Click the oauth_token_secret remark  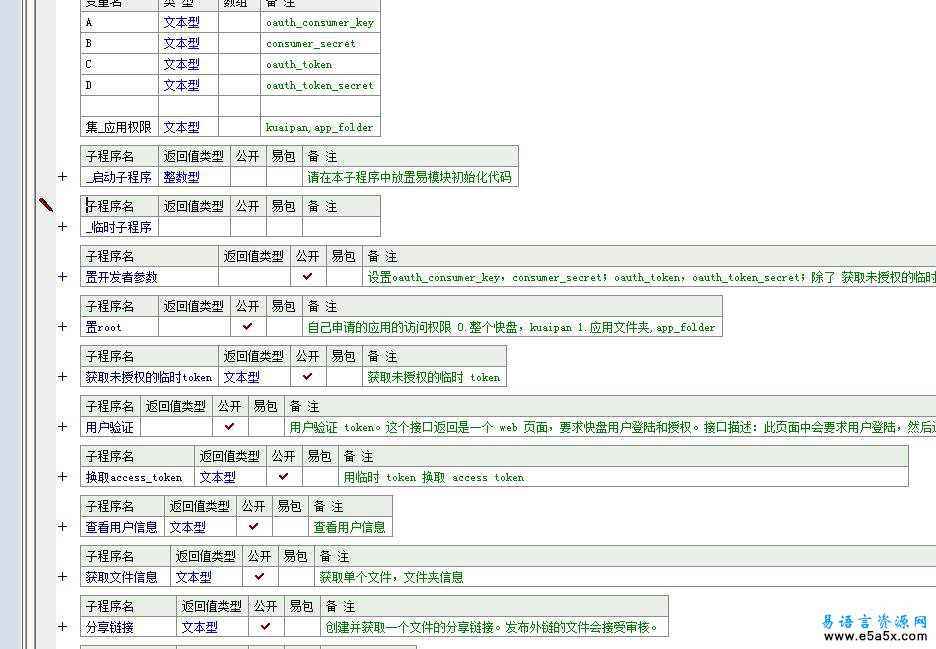click(320, 85)
